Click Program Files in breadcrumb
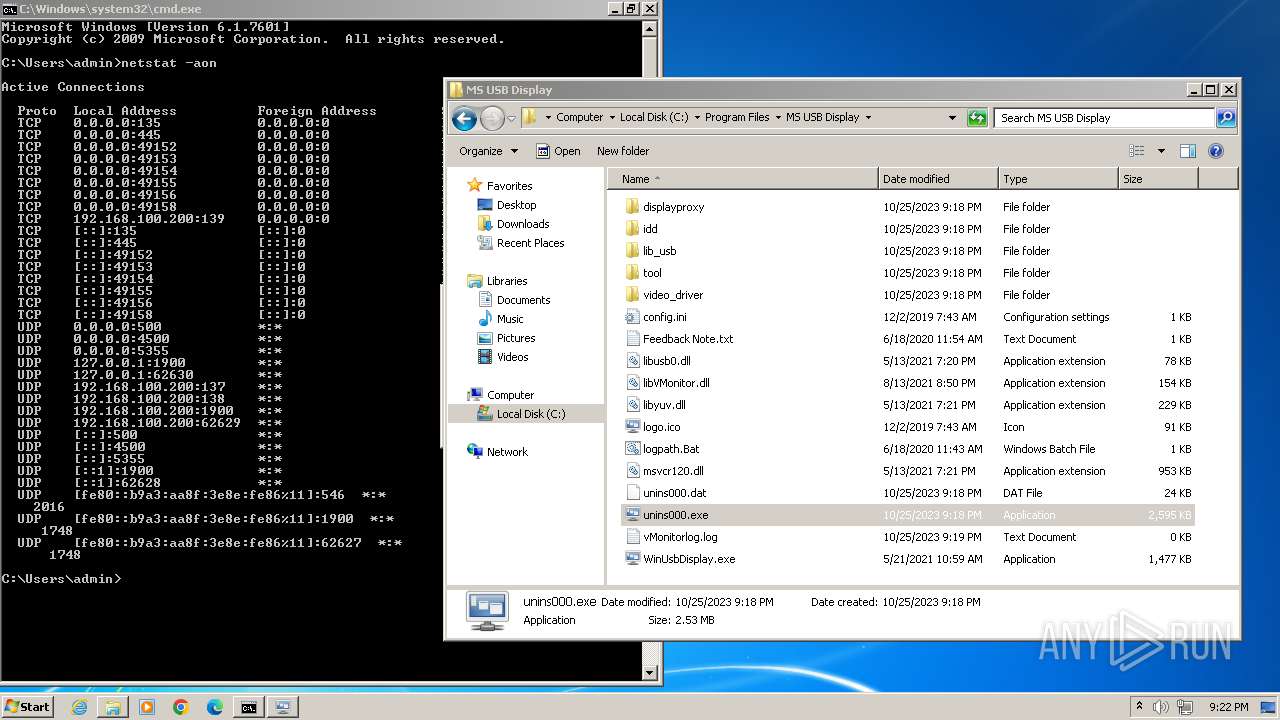This screenshot has height=720, width=1280. 737,117
